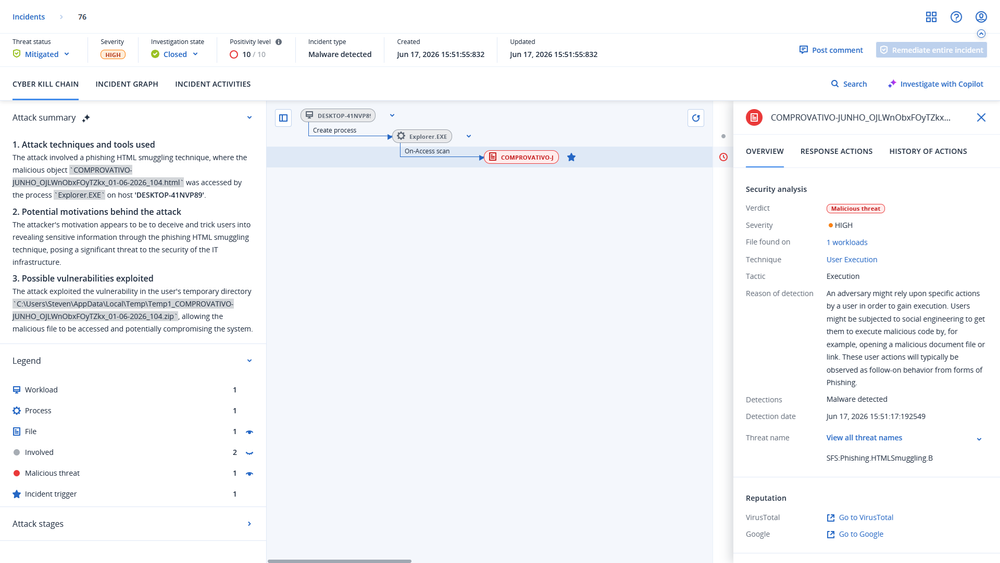Switch to the Cyber Kill Chain tab
Image resolution: width=1000 pixels, height=563 pixels.
pyautogui.click(x=45, y=84)
